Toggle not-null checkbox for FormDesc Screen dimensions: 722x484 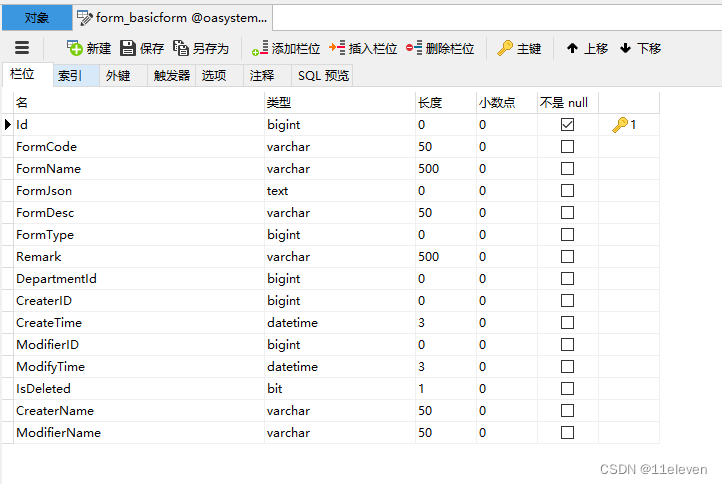(x=567, y=212)
